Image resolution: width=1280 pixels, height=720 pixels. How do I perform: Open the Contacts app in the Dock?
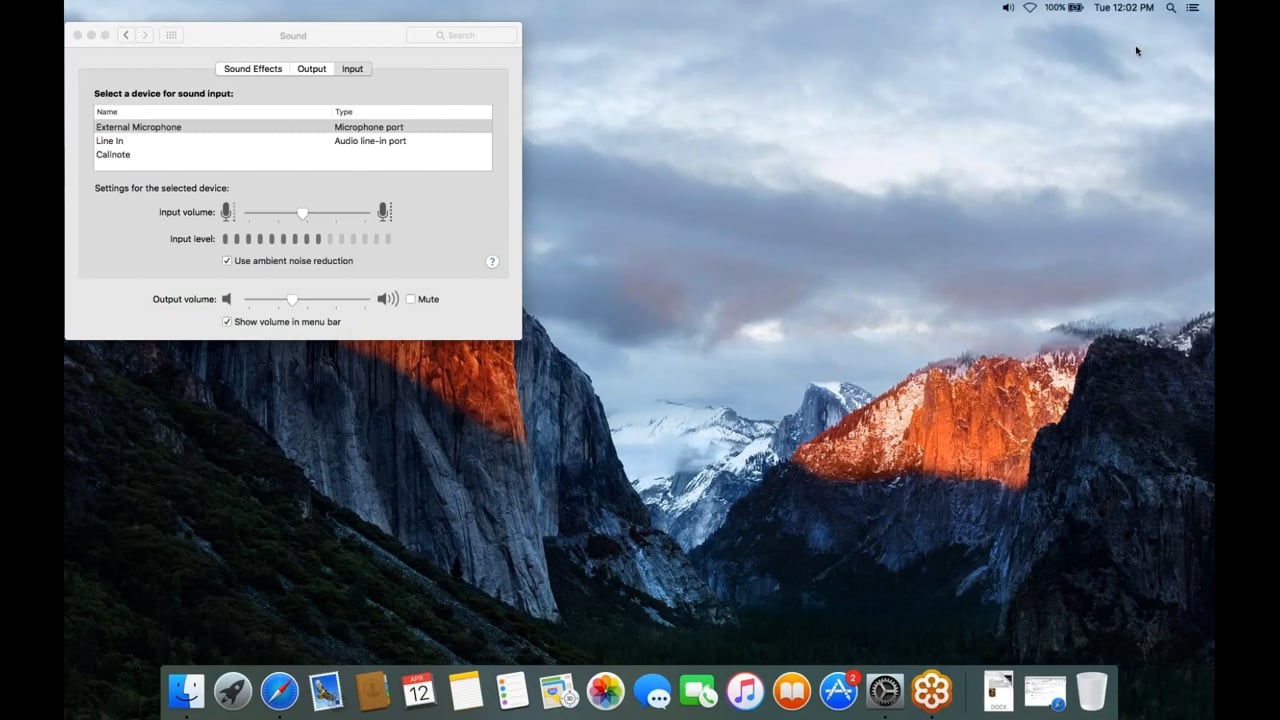[x=372, y=691]
